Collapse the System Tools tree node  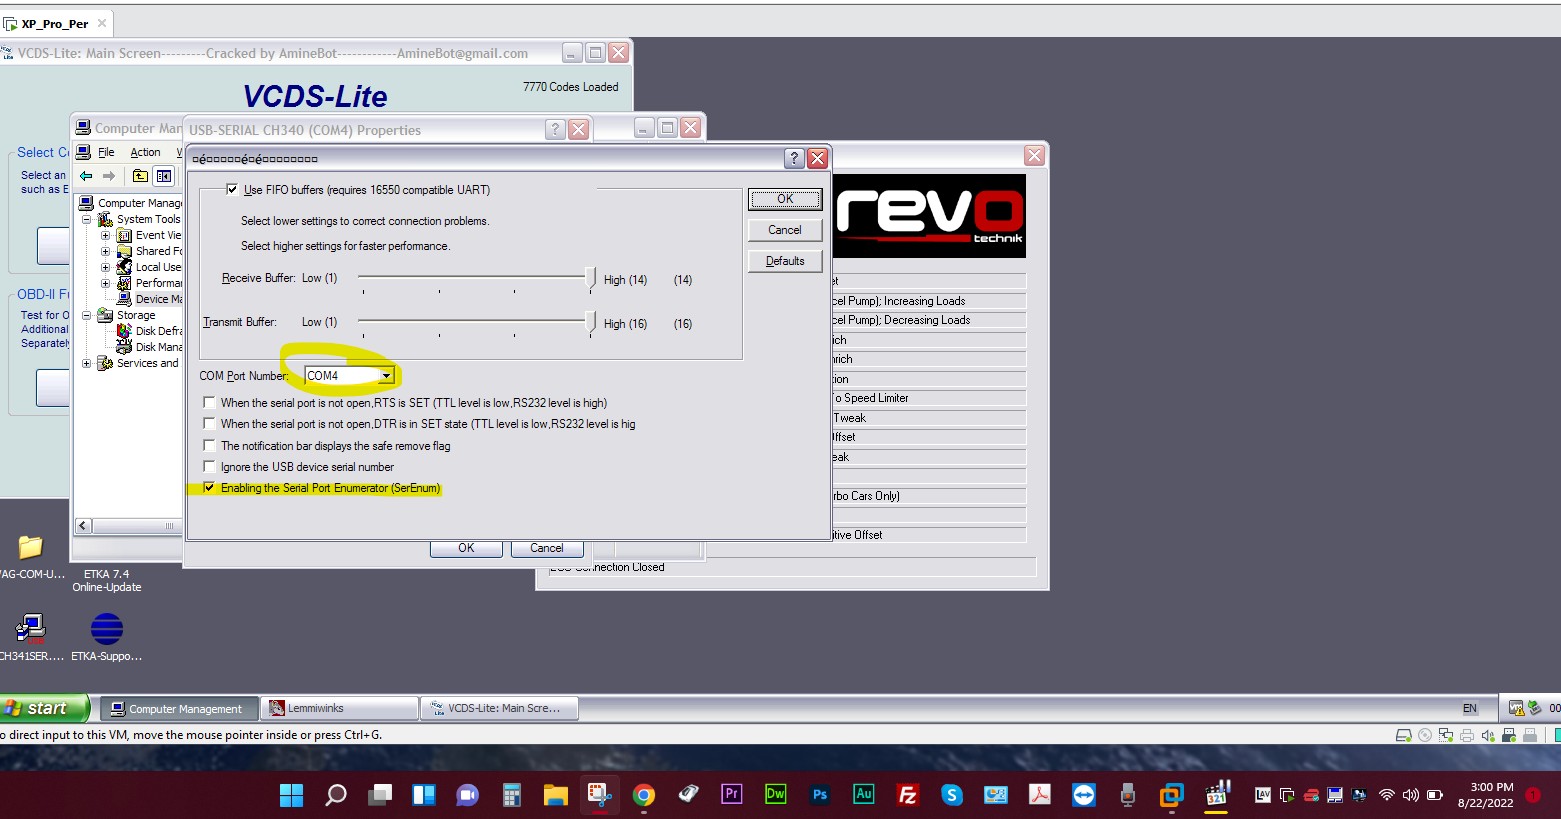point(86,219)
